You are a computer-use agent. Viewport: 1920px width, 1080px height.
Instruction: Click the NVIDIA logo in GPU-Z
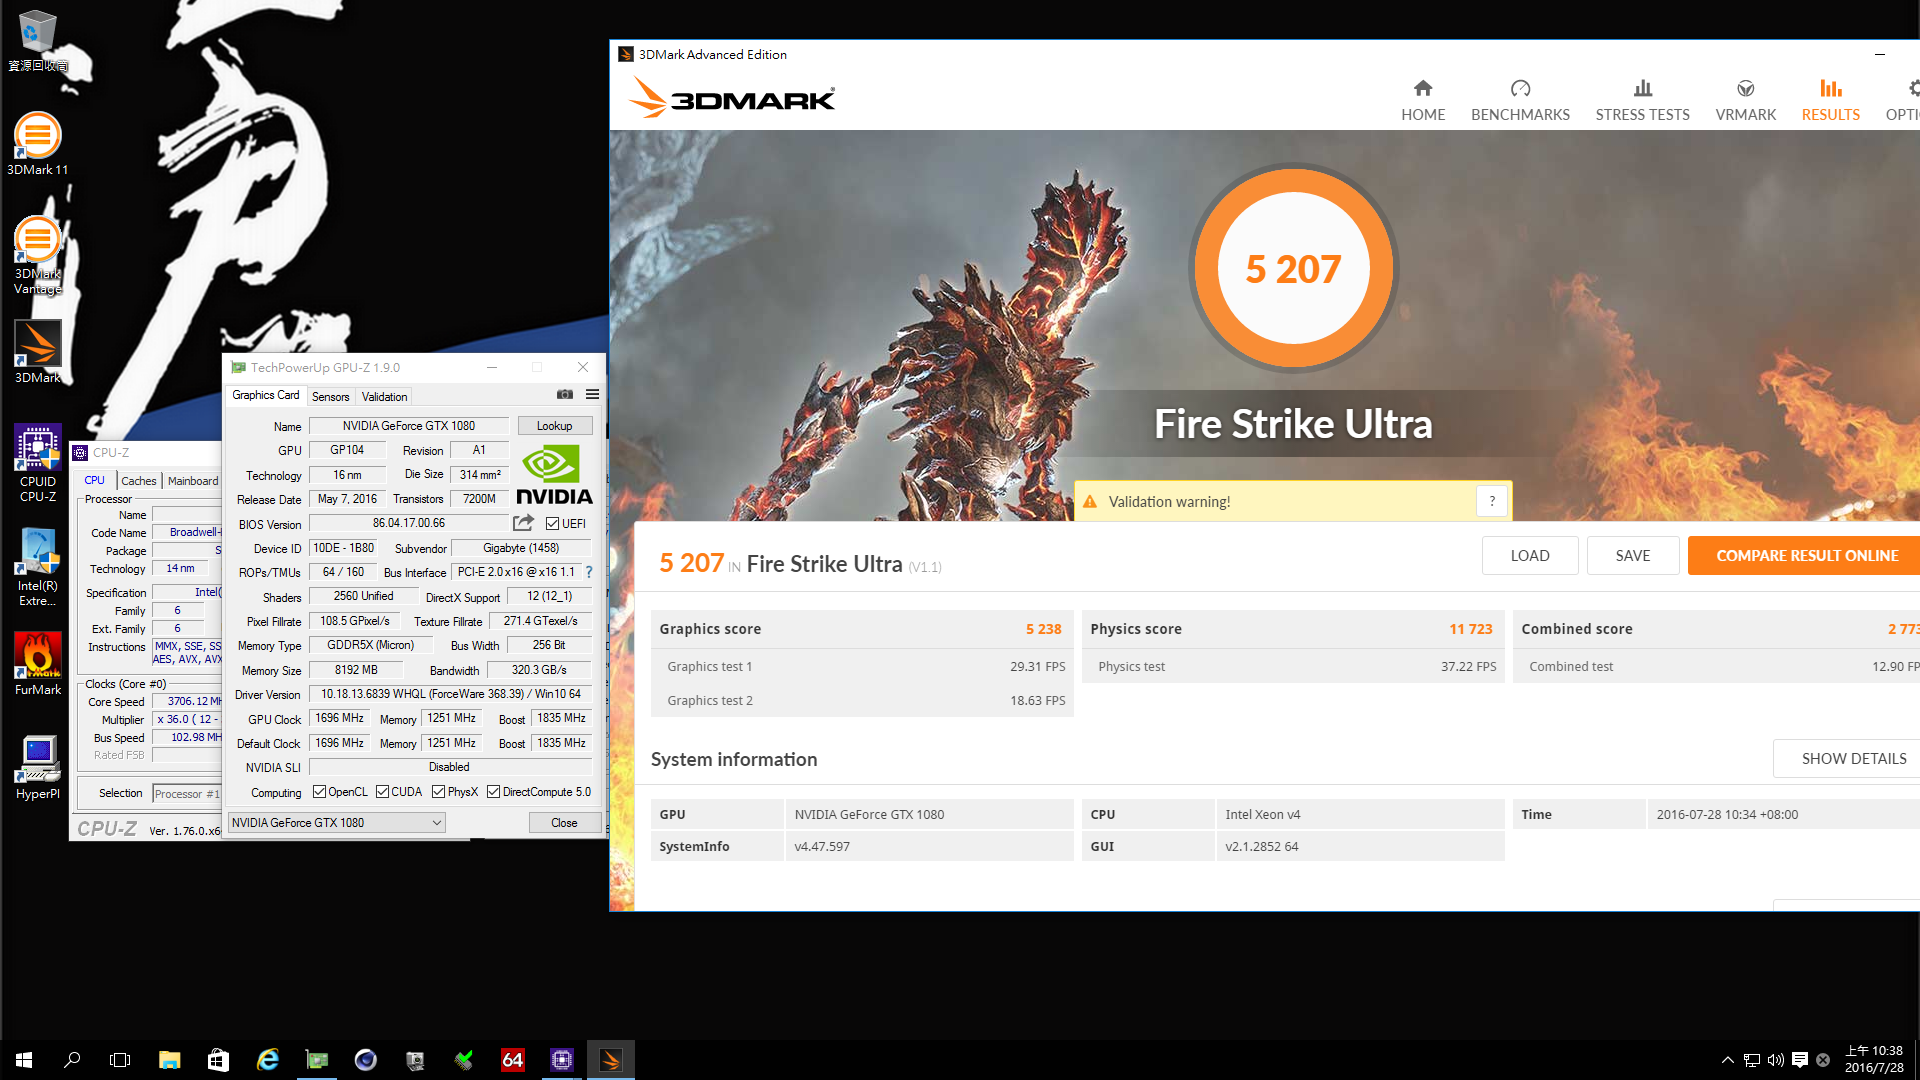554,475
